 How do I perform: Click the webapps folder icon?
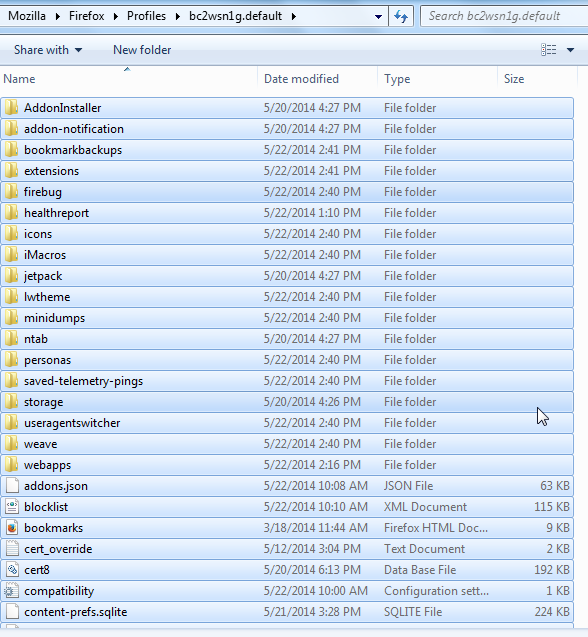coord(12,465)
